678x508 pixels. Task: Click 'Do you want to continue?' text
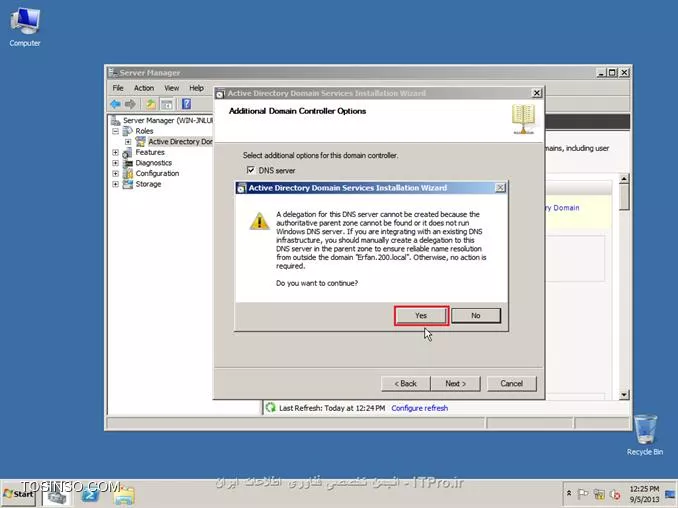tap(317, 283)
